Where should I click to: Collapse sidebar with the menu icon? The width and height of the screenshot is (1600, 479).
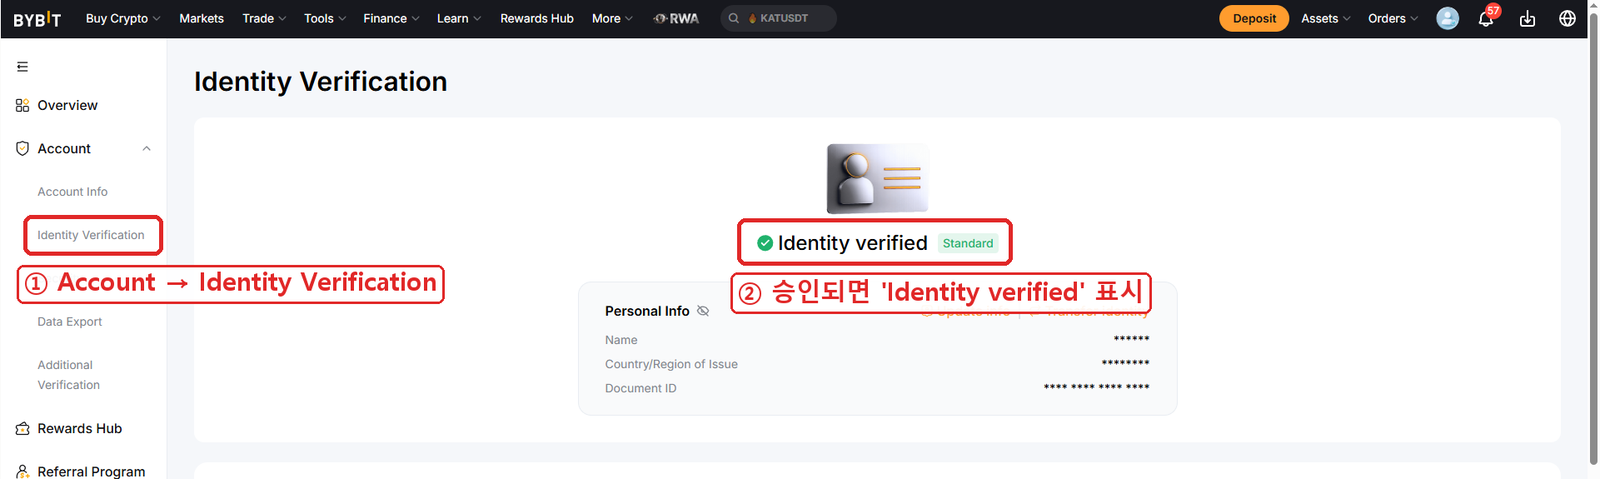click(22, 67)
